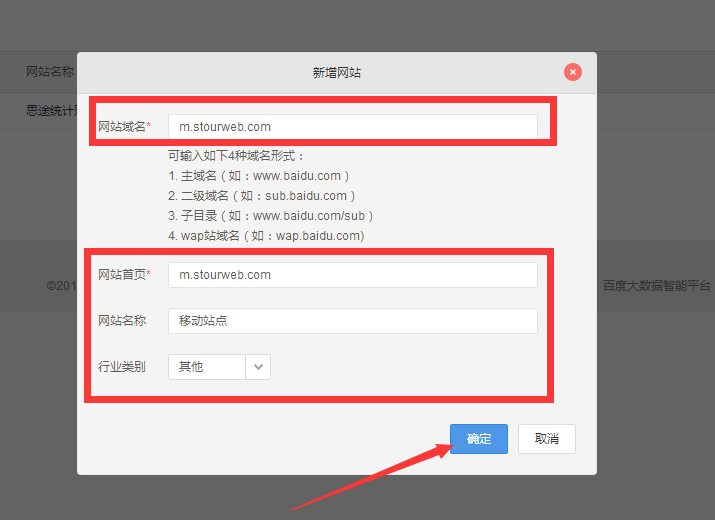Focus the 网站首页 input field
This screenshot has width=715, height=520.
click(352, 275)
